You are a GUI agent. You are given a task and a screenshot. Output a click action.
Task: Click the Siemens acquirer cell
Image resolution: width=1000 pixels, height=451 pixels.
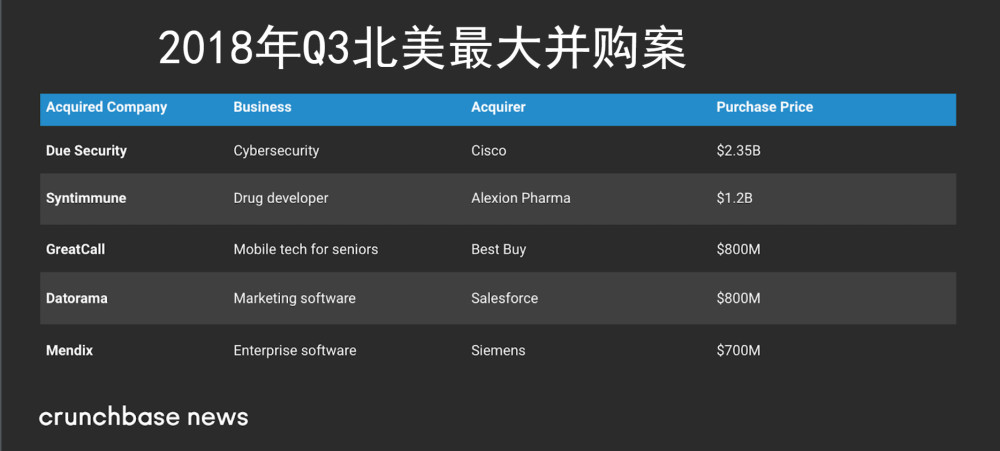tap(498, 351)
